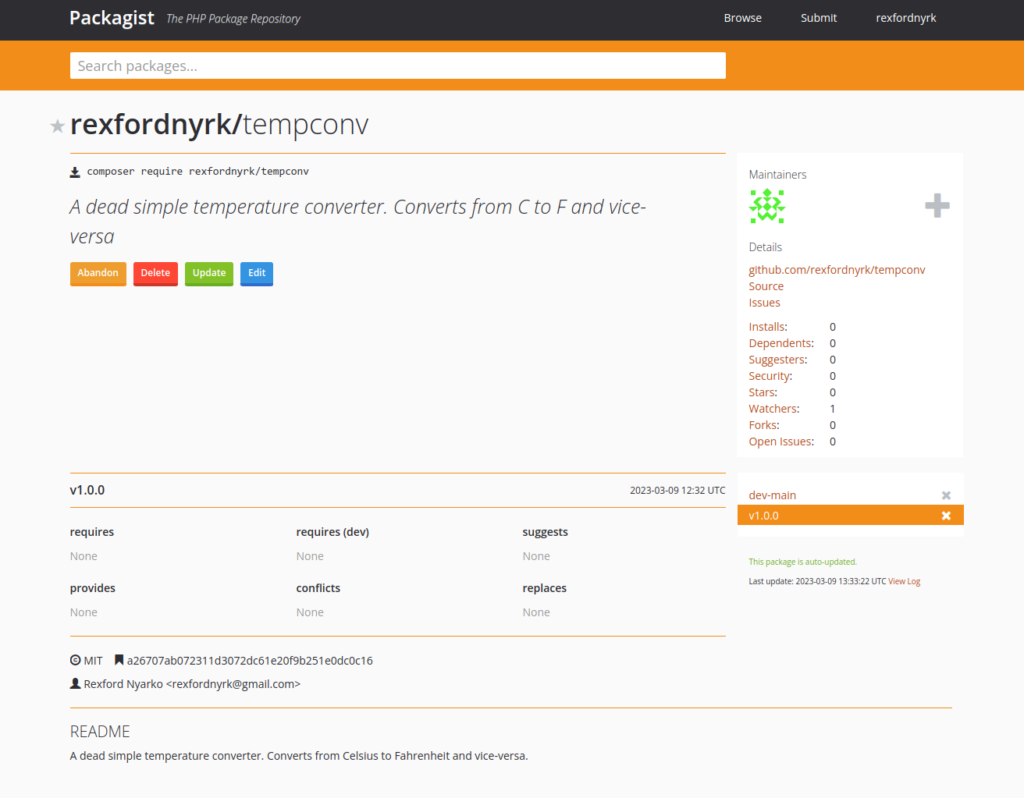Open the Dependents link
Image resolution: width=1024 pixels, height=798 pixels.
781,343
